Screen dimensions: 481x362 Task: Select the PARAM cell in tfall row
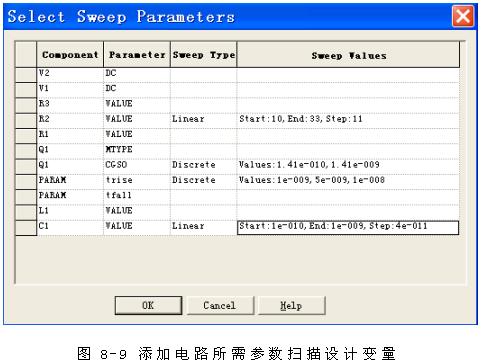[70, 196]
